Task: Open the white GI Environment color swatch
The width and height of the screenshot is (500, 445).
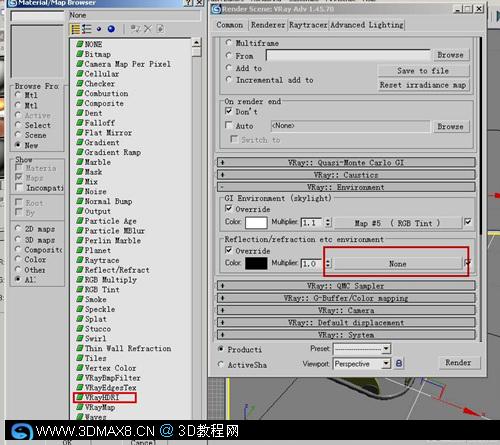Action: pos(256,223)
